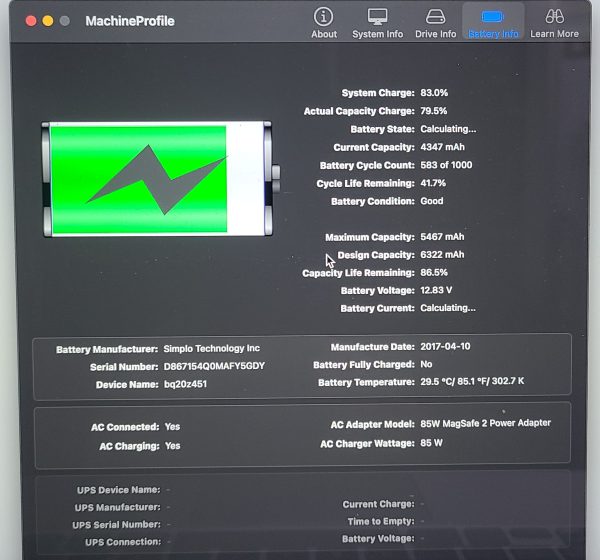Click the gray zoom window button
600x560 pixels.
65,21
